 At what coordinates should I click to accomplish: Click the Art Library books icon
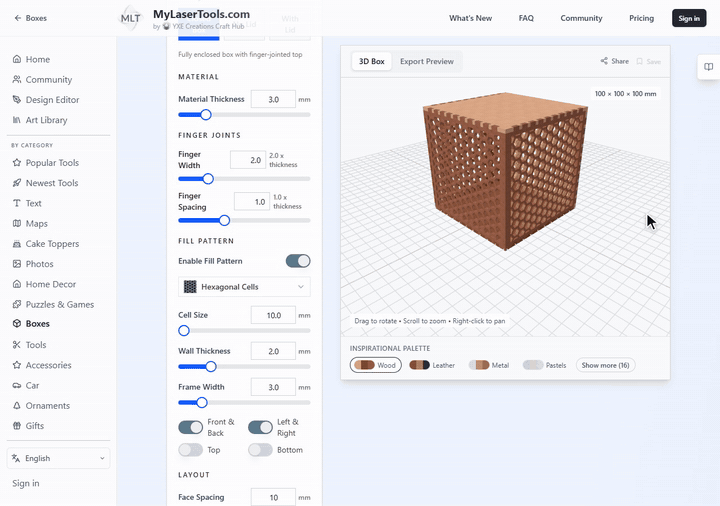tap(17, 120)
